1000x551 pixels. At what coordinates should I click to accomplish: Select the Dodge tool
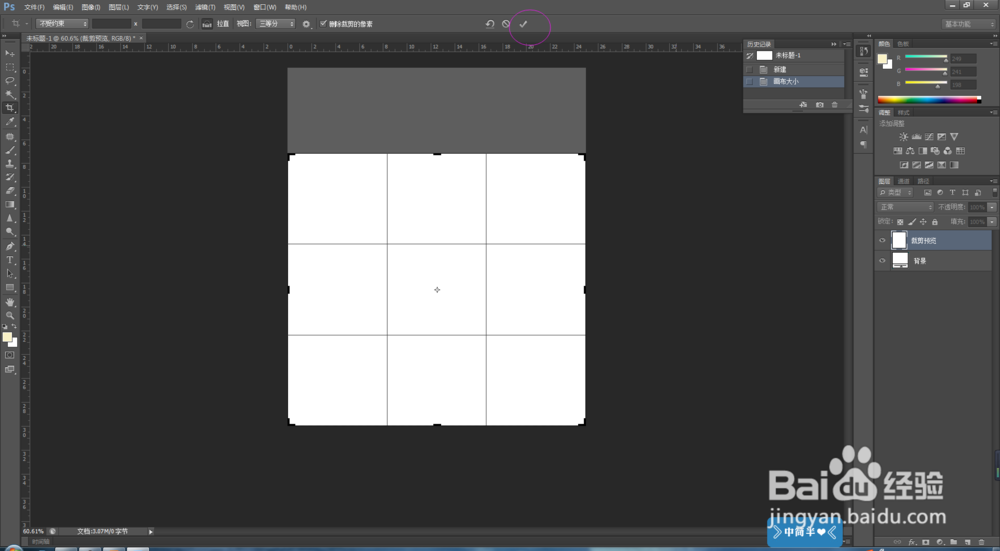(10, 232)
